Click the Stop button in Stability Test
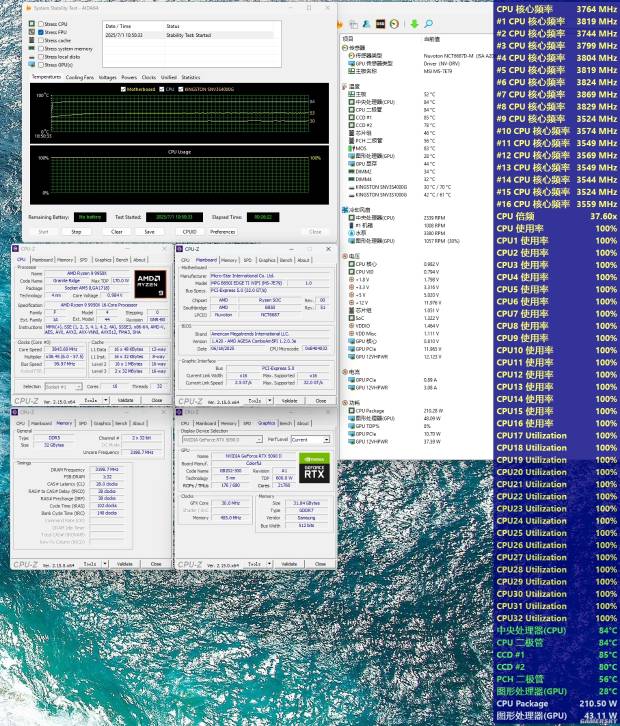Image resolution: width=620 pixels, height=726 pixels. (x=76, y=232)
